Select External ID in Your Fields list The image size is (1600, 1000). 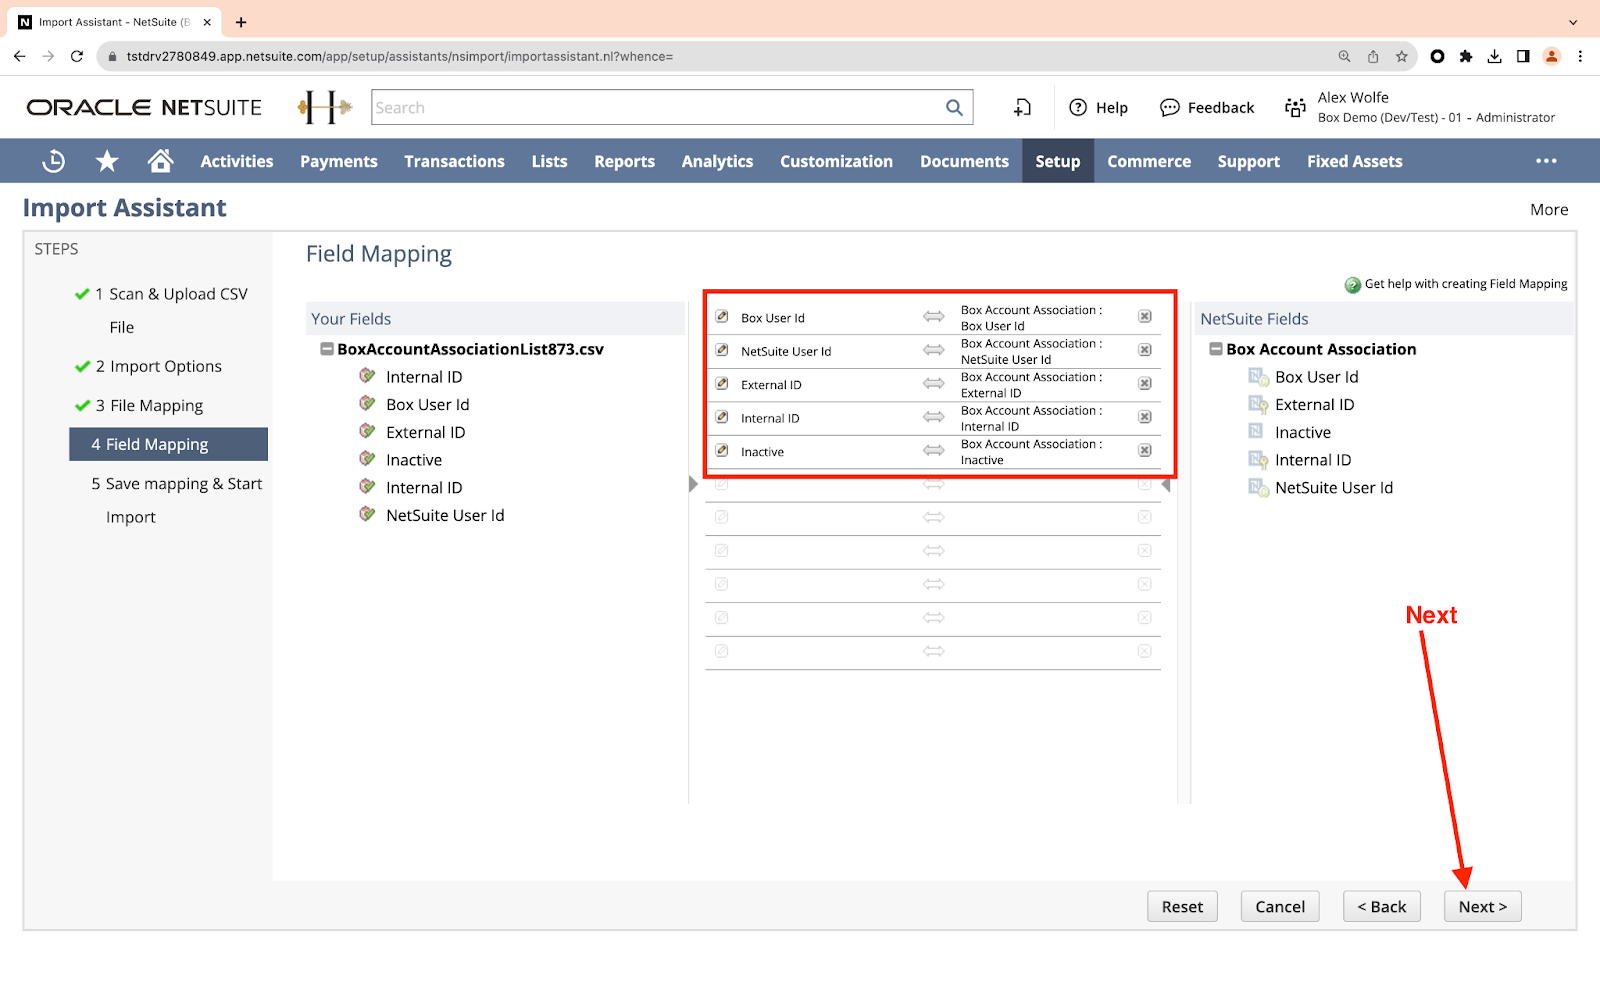click(425, 432)
